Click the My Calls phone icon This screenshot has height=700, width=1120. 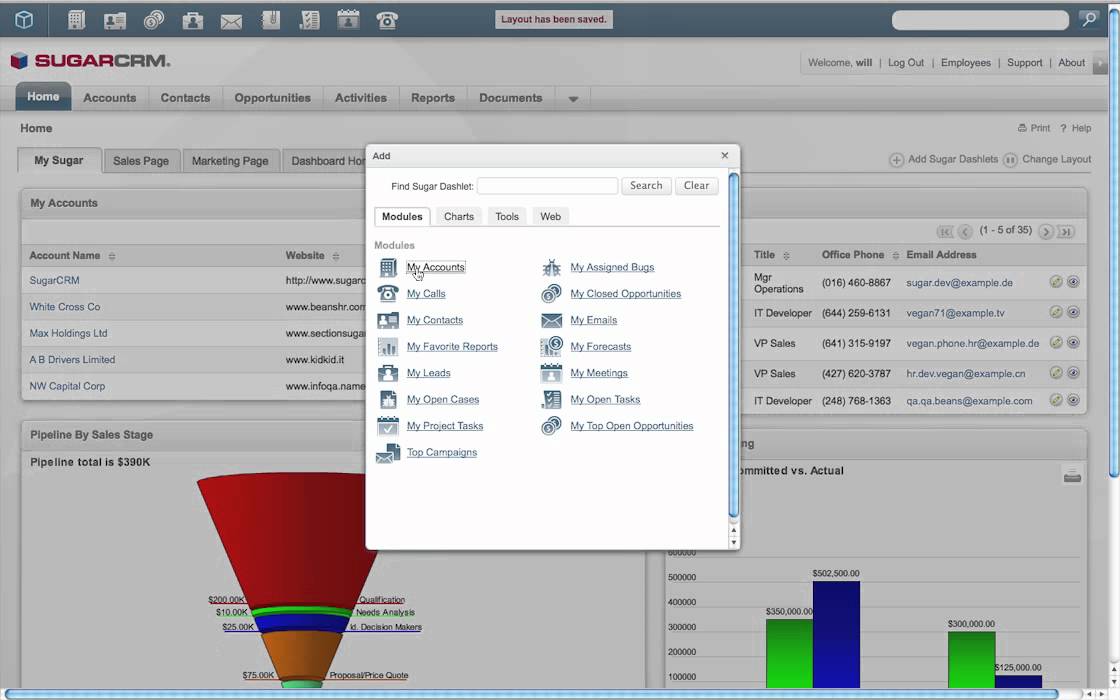pyautogui.click(x=388, y=294)
